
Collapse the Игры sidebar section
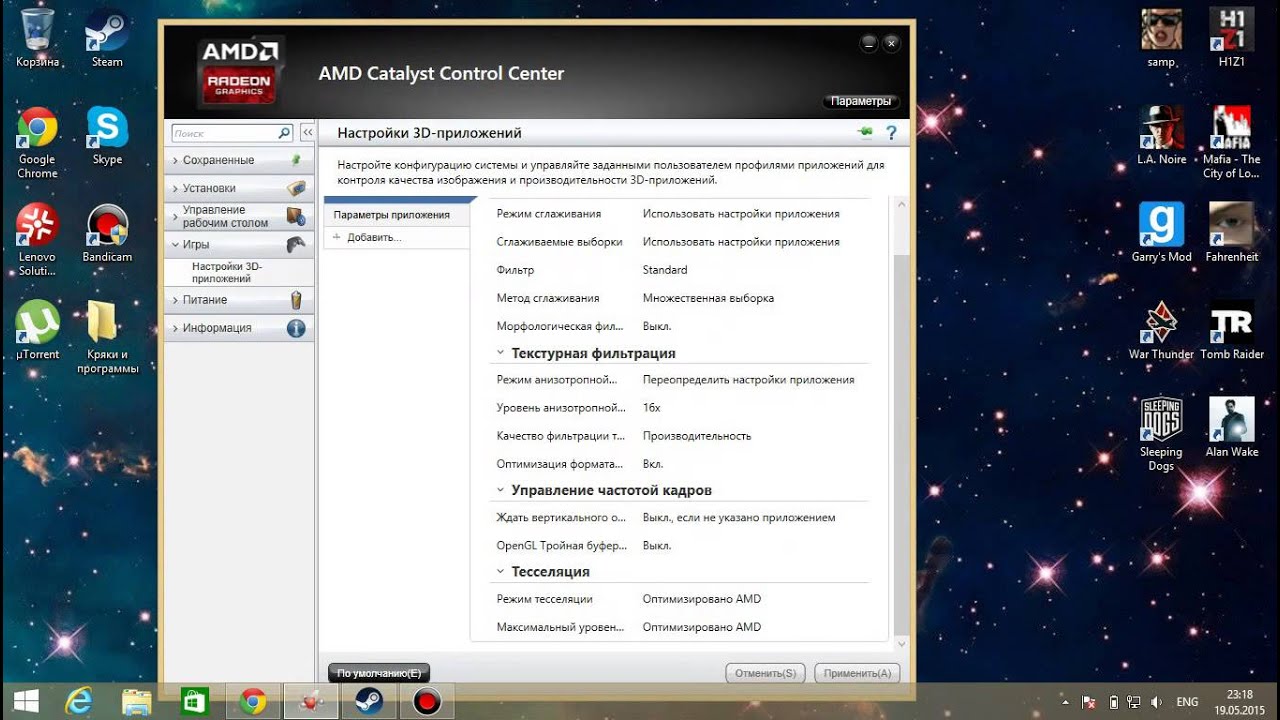[x=238, y=244]
